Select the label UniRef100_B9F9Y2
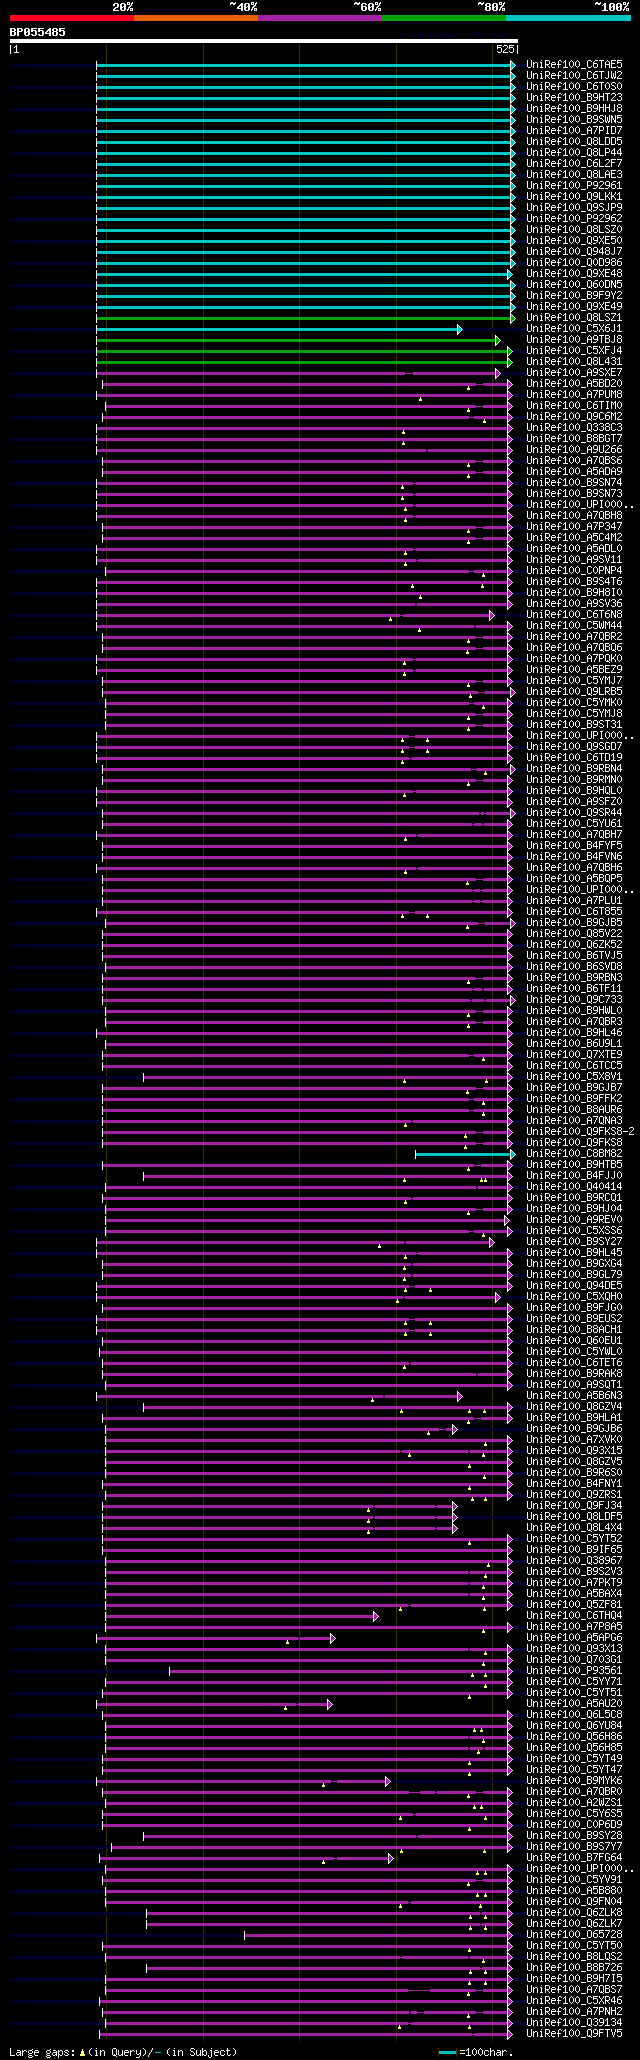This screenshot has width=640, height=2060. pyautogui.click(x=574, y=295)
